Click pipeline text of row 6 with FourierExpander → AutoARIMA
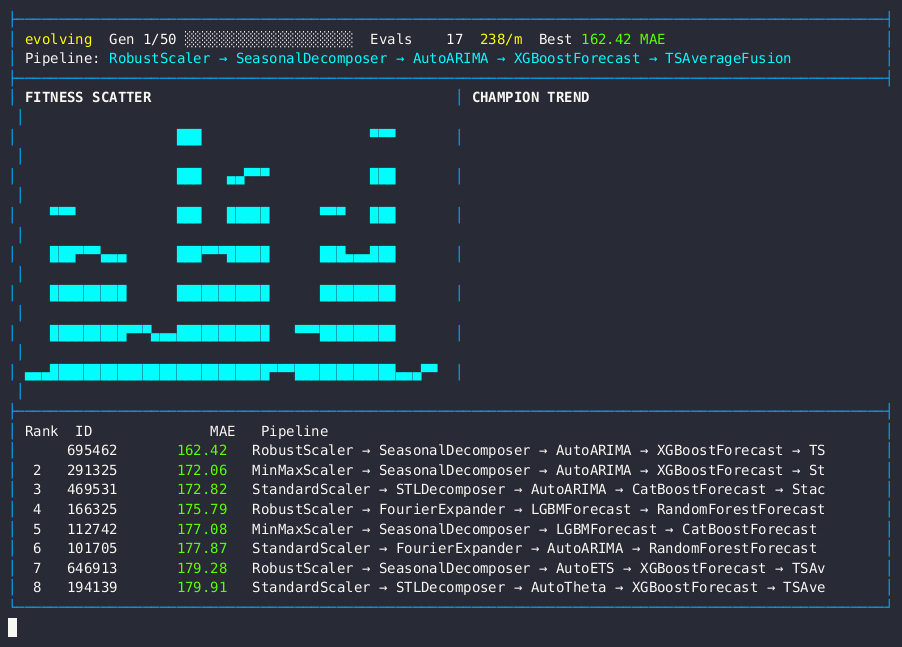 534,549
